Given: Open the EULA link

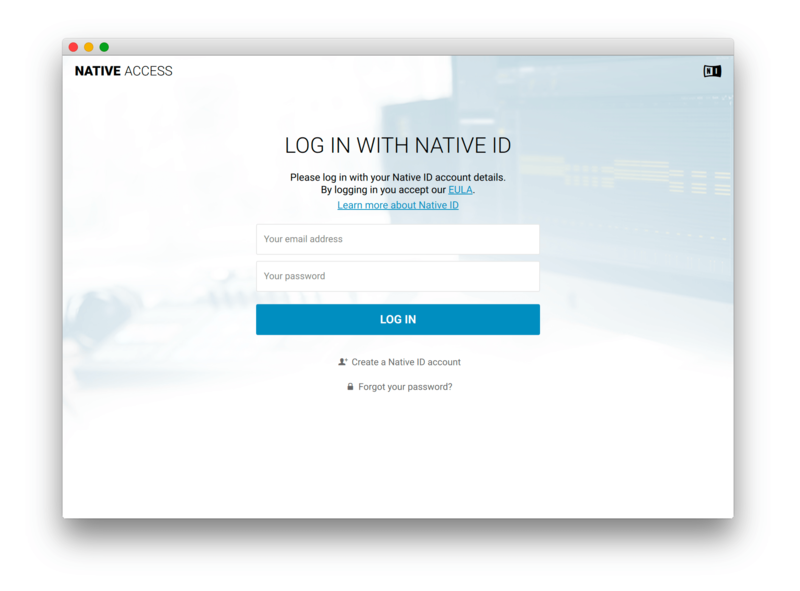Looking at the screenshot, I should pos(460,190).
